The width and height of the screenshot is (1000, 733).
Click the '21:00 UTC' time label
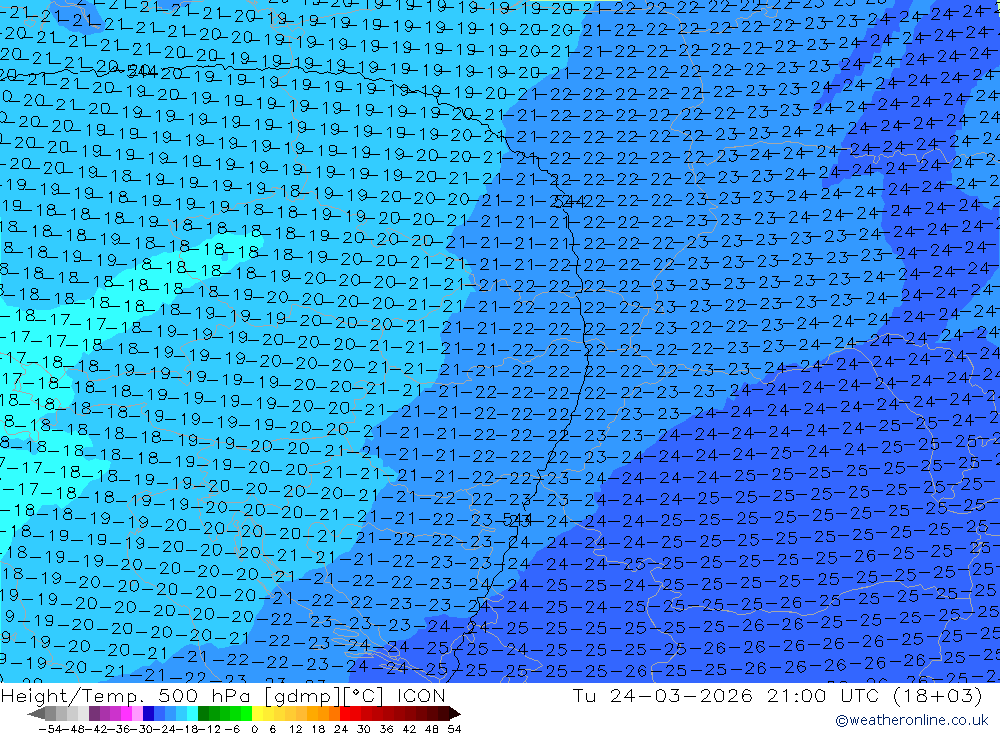823,695
